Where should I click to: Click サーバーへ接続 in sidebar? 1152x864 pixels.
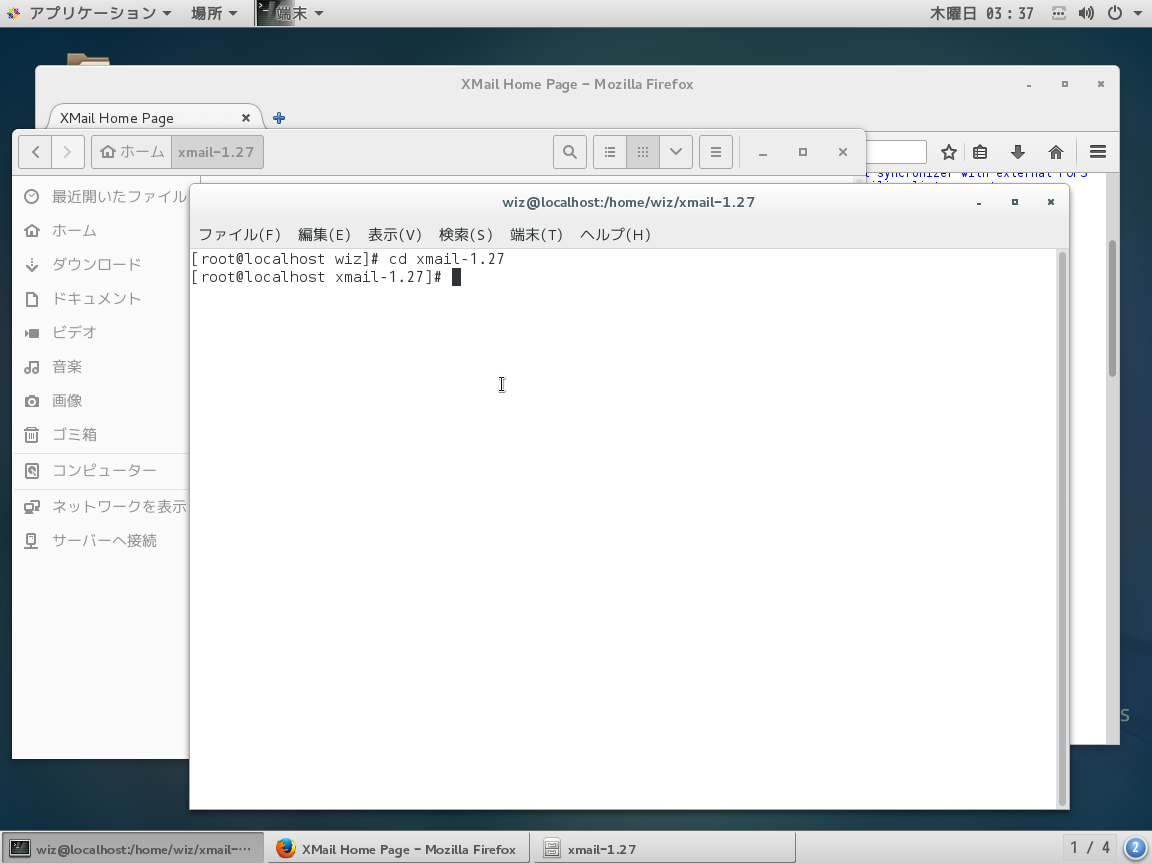tap(101, 541)
